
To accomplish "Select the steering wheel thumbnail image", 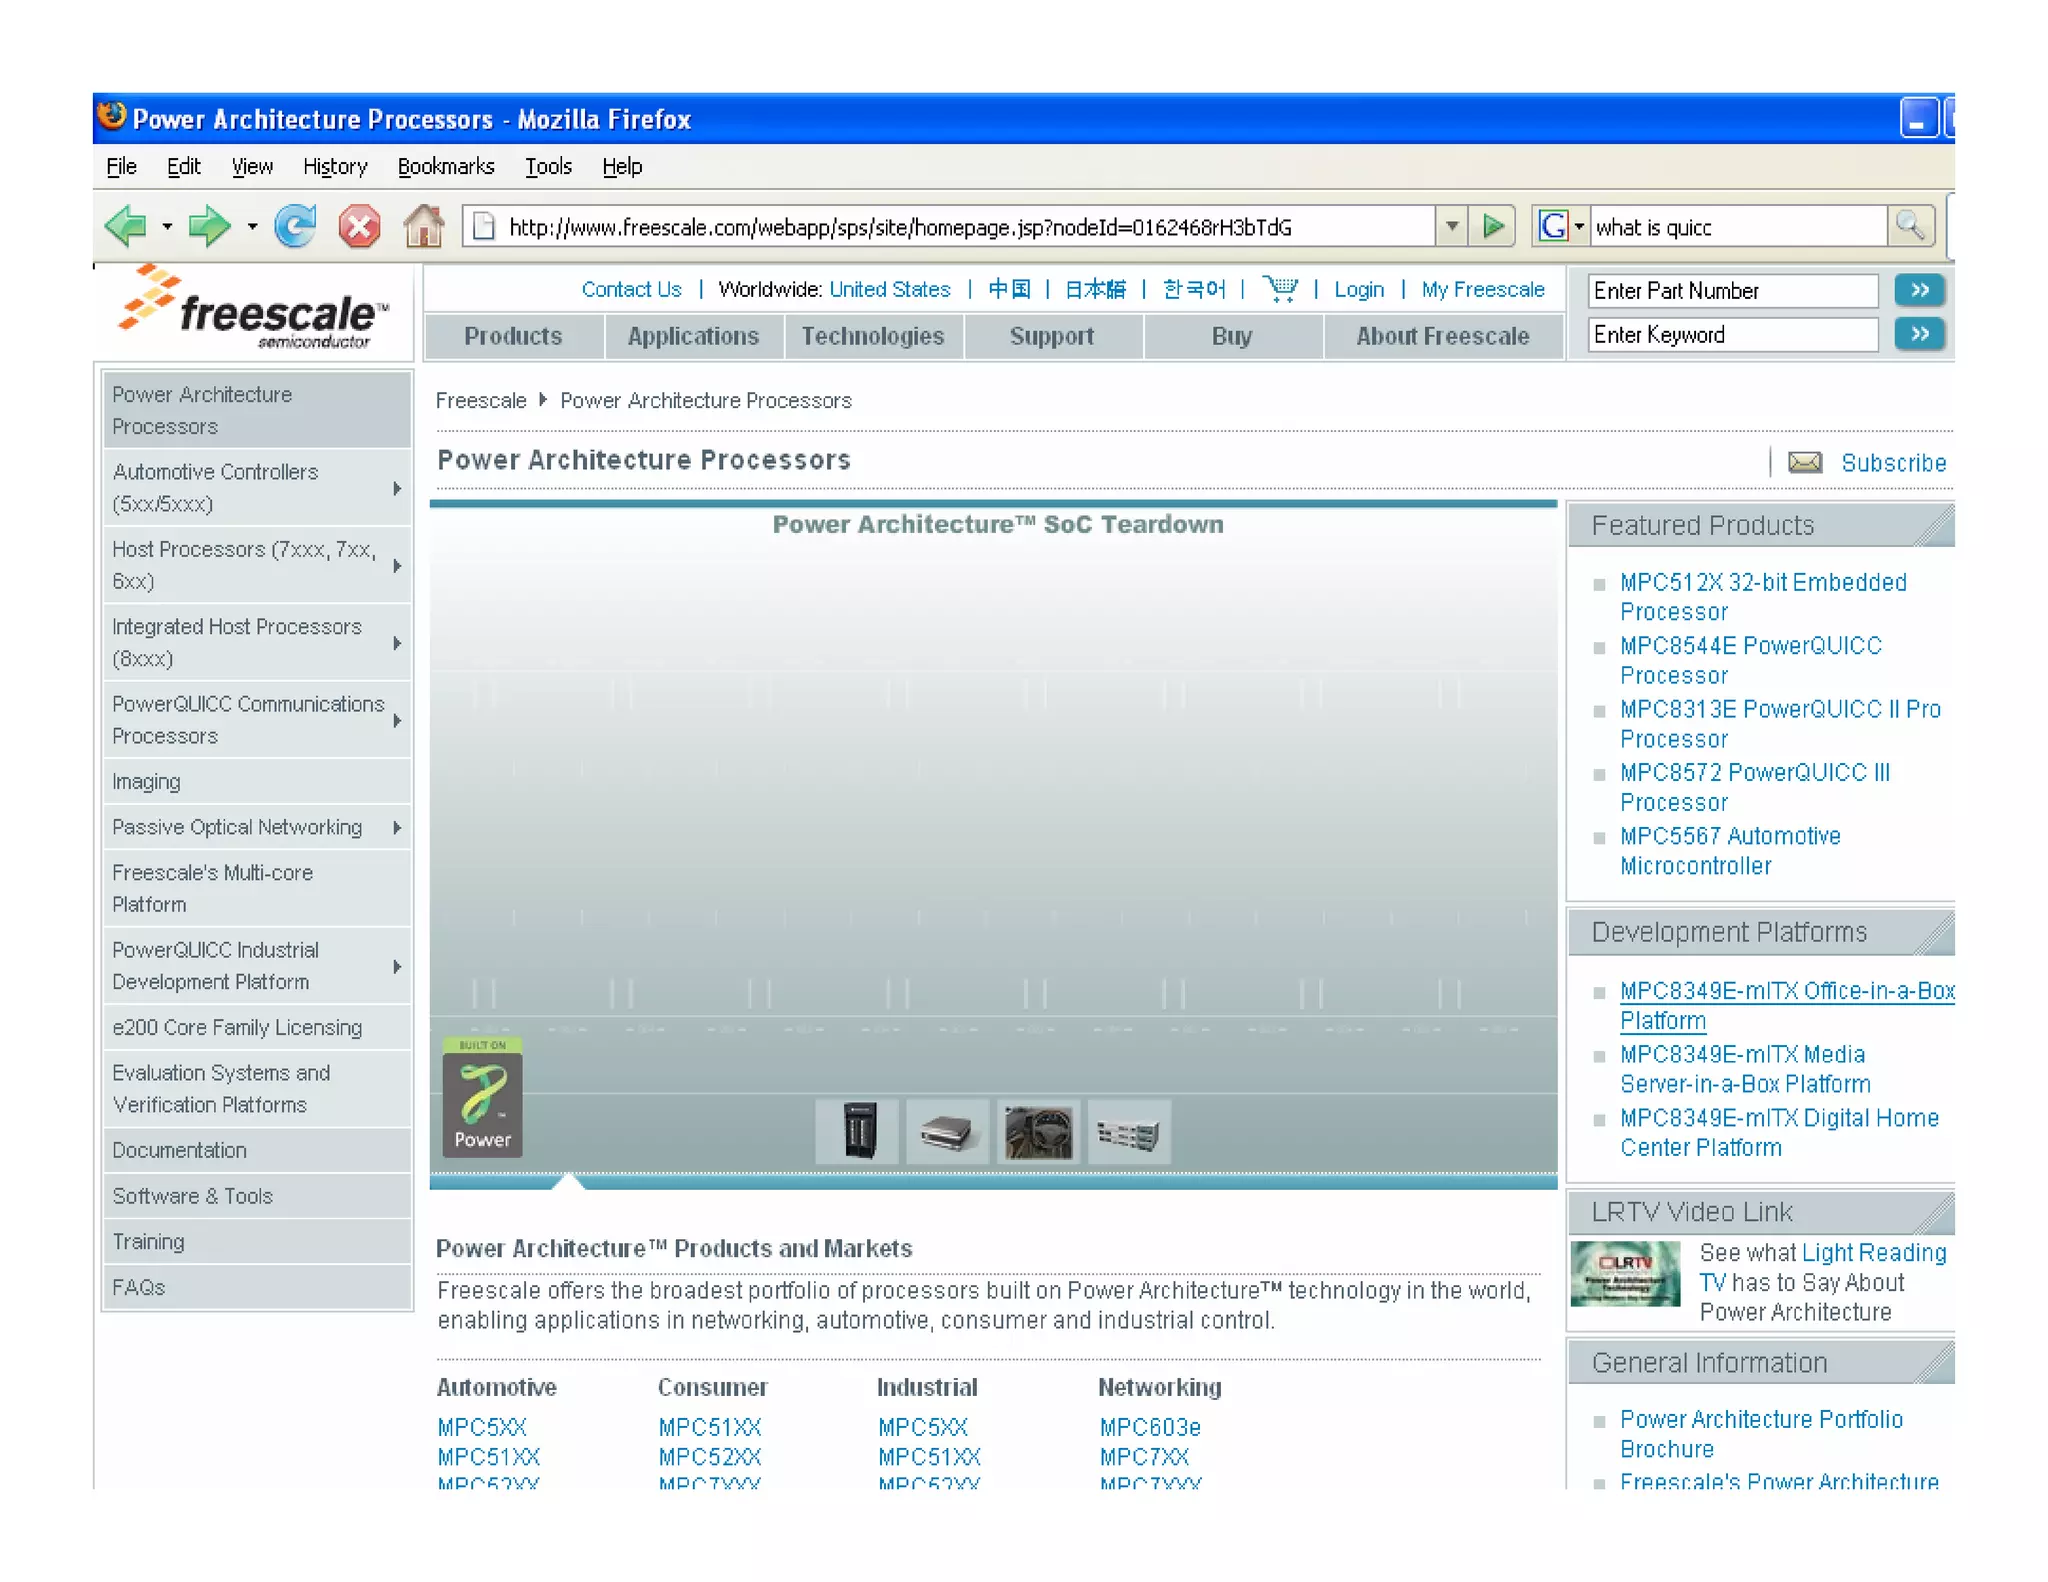I will pyautogui.click(x=1037, y=1133).
